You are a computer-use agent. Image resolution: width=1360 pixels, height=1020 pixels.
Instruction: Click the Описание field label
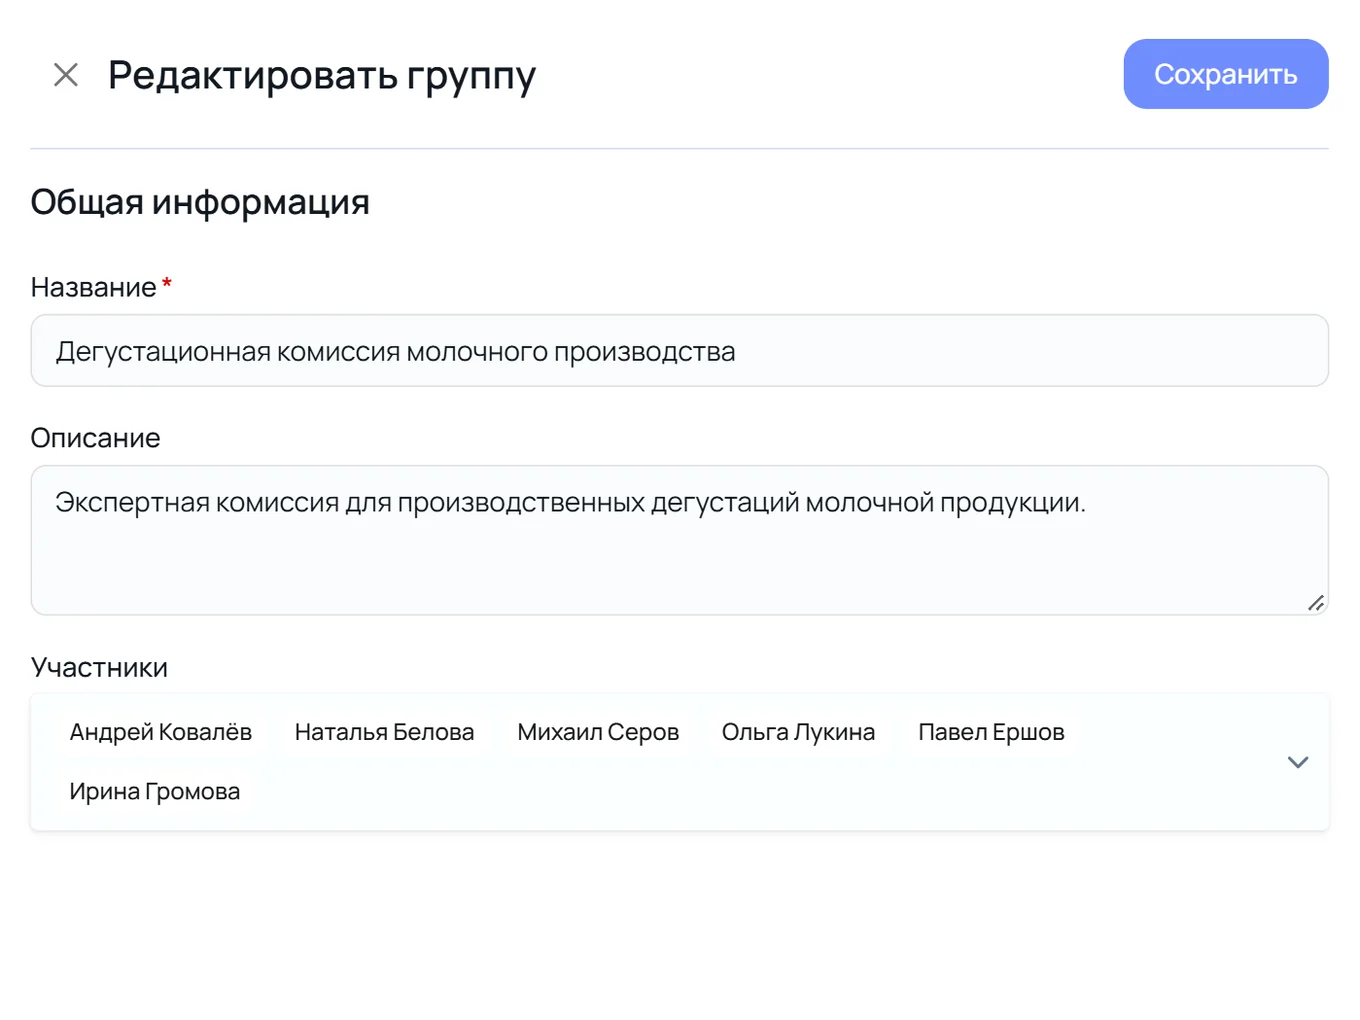tap(96, 438)
